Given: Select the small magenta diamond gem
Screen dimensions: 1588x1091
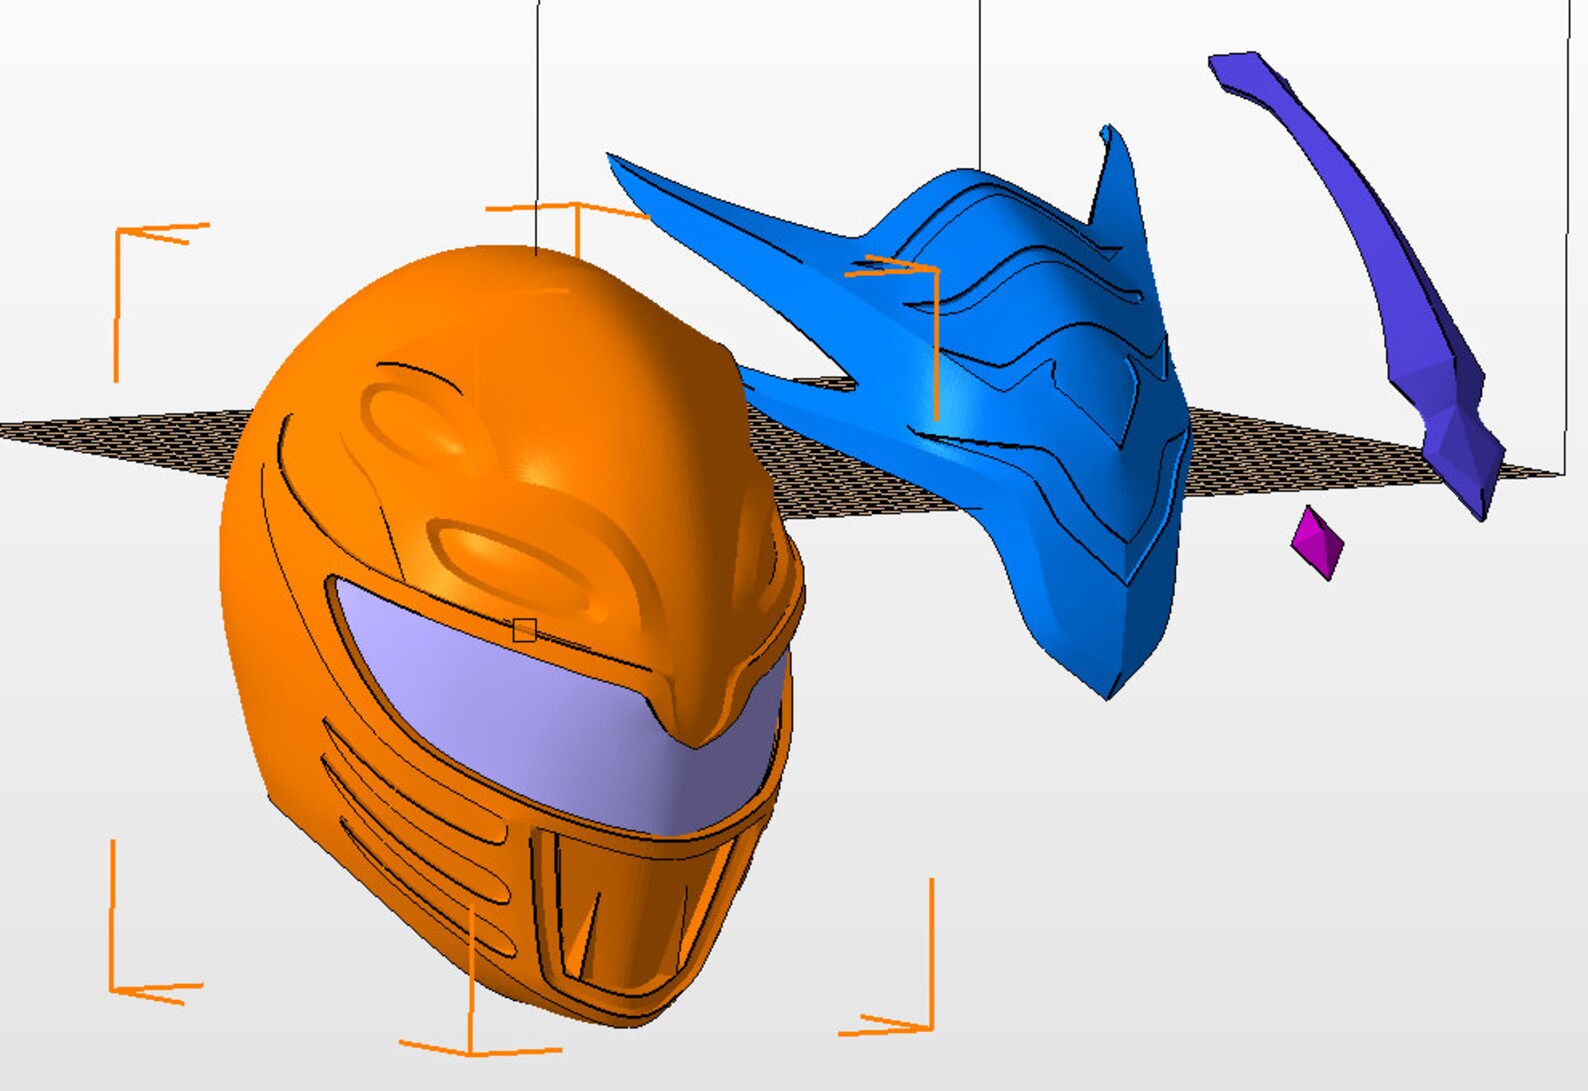Looking at the screenshot, I should [x=1316, y=543].
